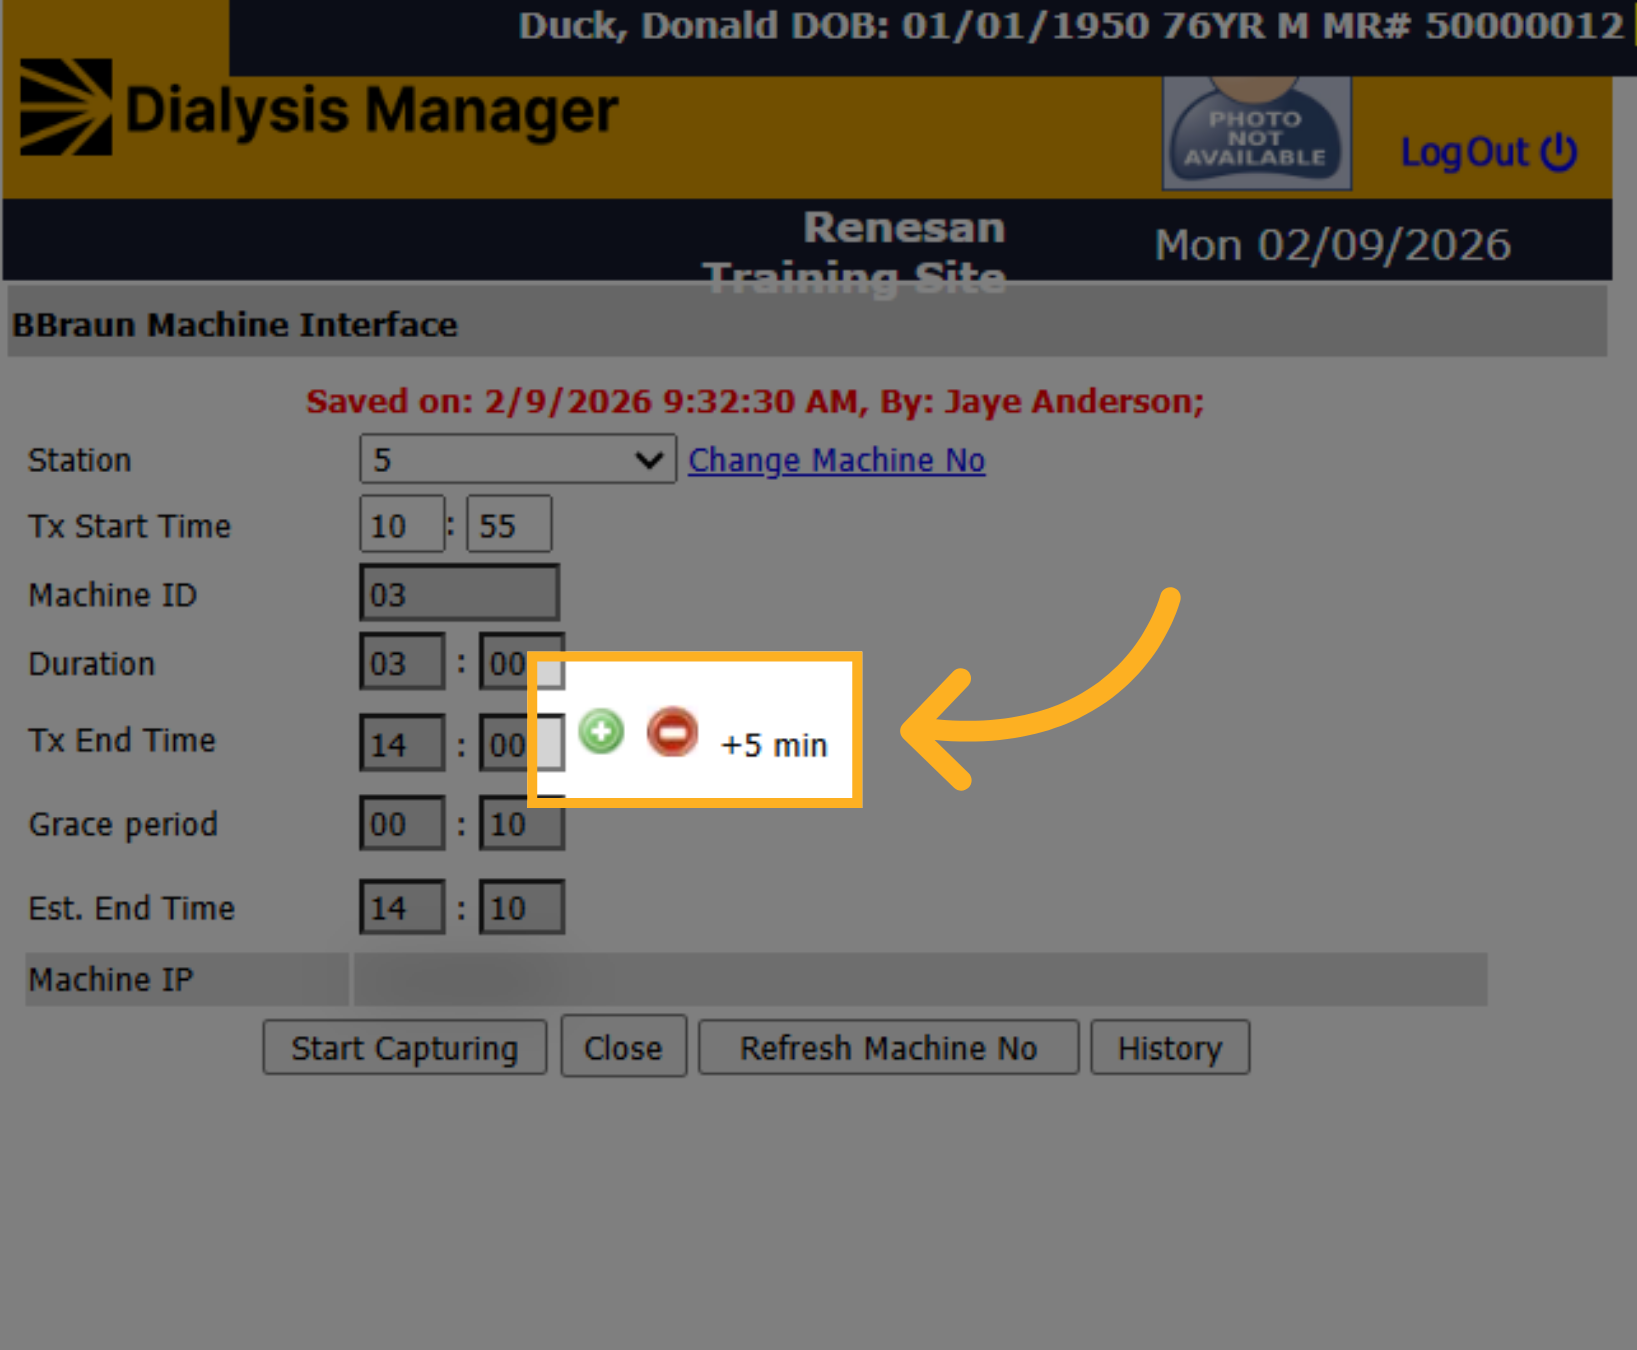Image resolution: width=1637 pixels, height=1350 pixels.
Task: Click the Est. End Time hour field
Action: point(402,907)
